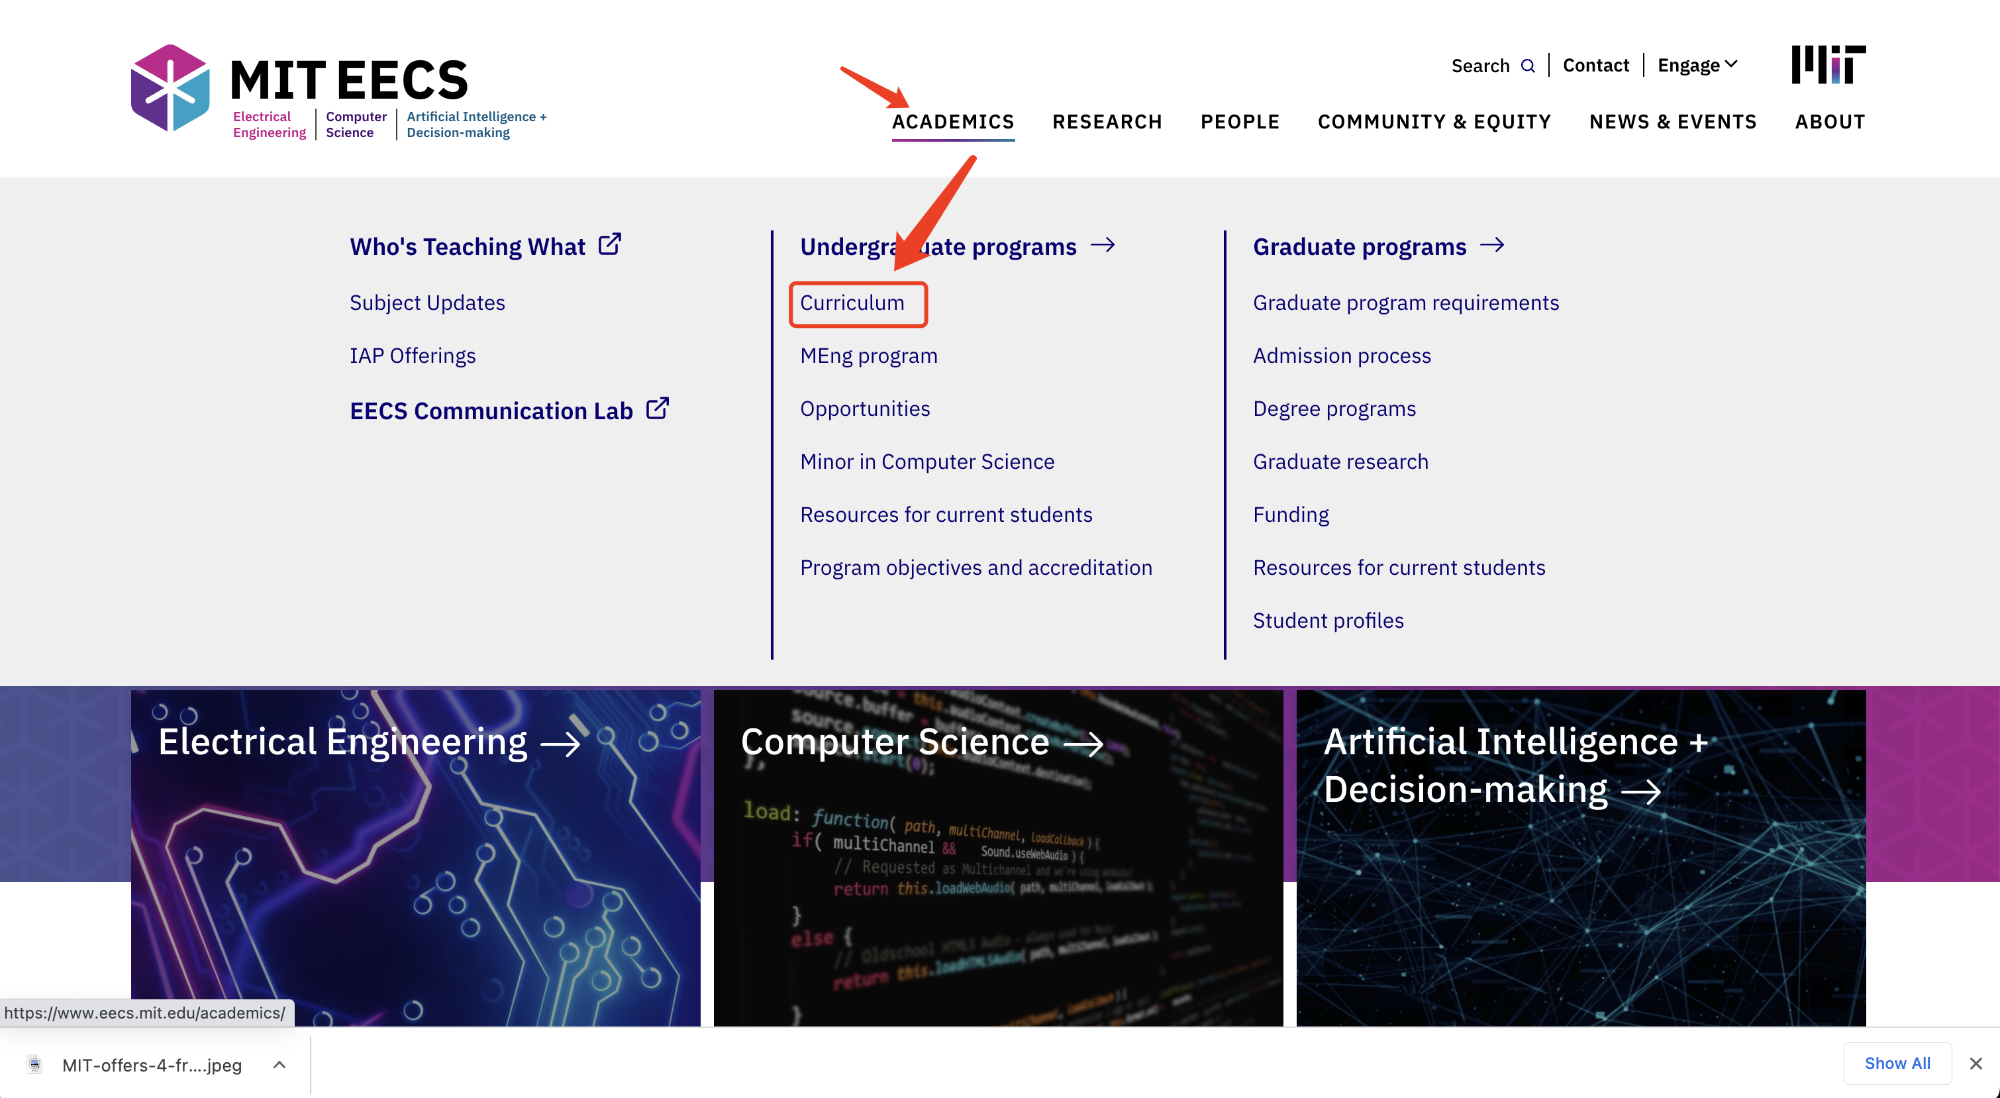2000x1098 pixels.
Task: Close the downloads bar
Action: 1976,1064
